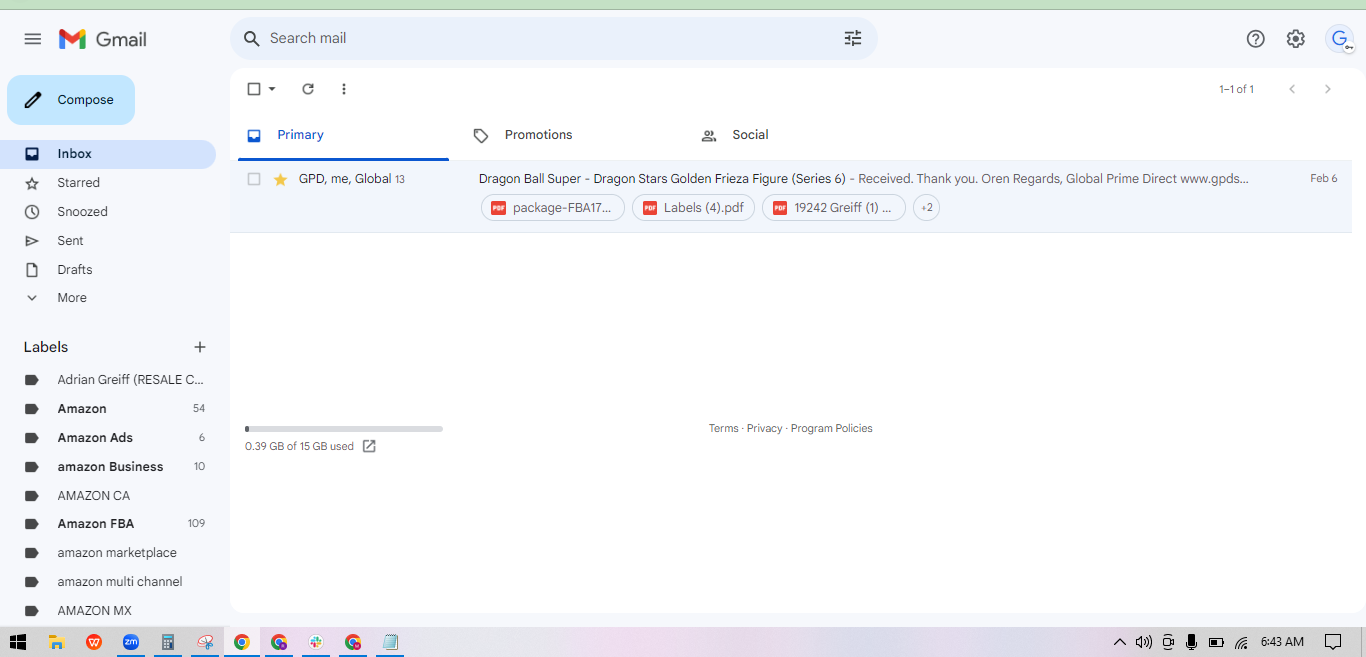Open Windows Start menu

[x=18, y=642]
